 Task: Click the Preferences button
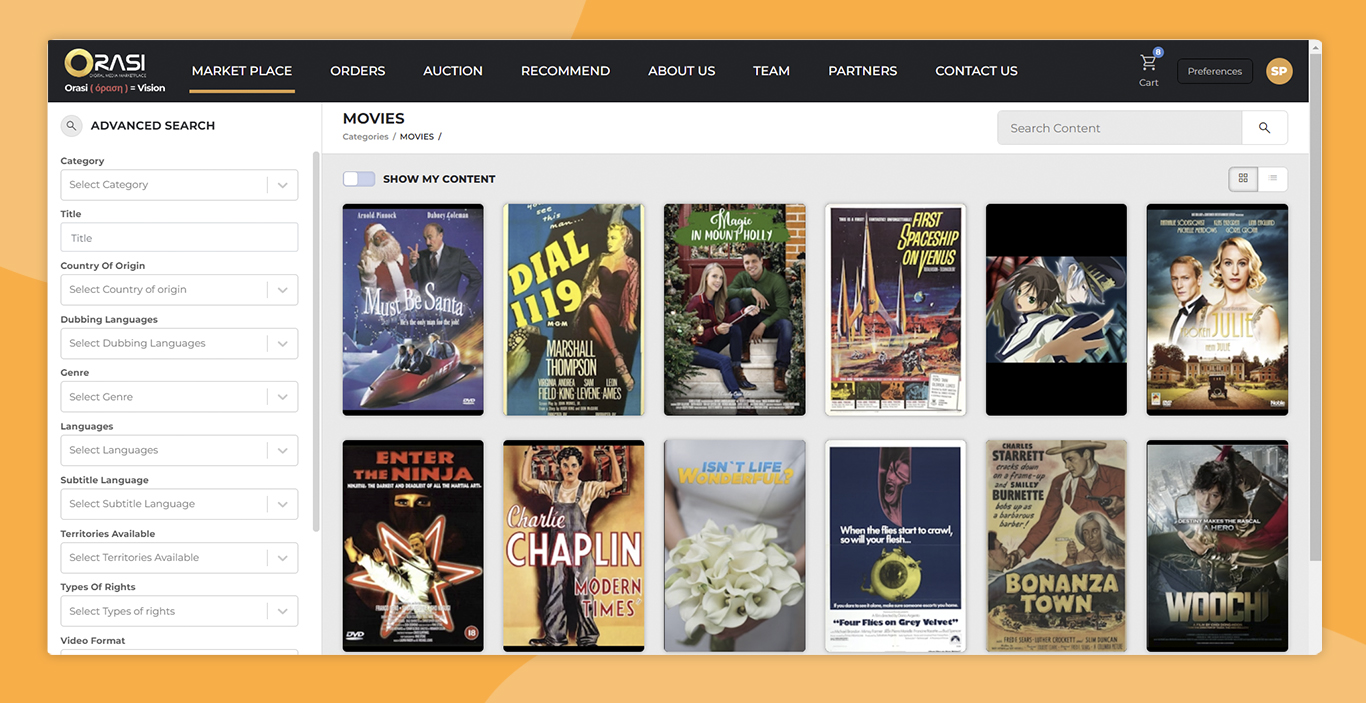point(1215,71)
